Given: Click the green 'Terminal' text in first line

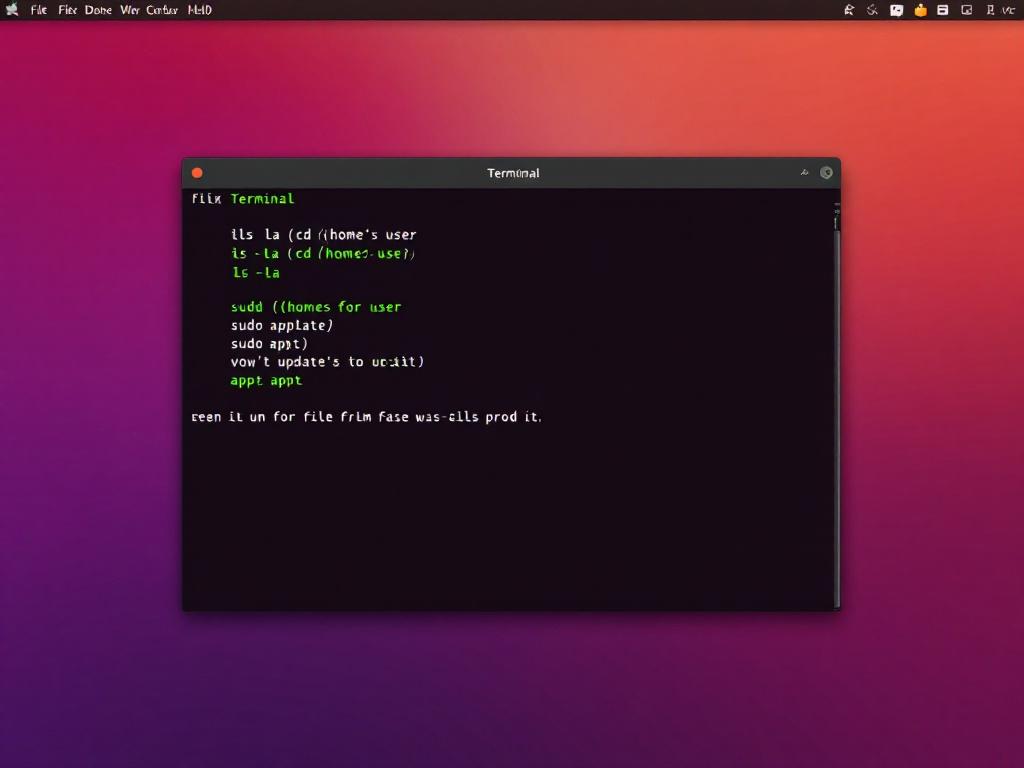Looking at the screenshot, I should 262,199.
